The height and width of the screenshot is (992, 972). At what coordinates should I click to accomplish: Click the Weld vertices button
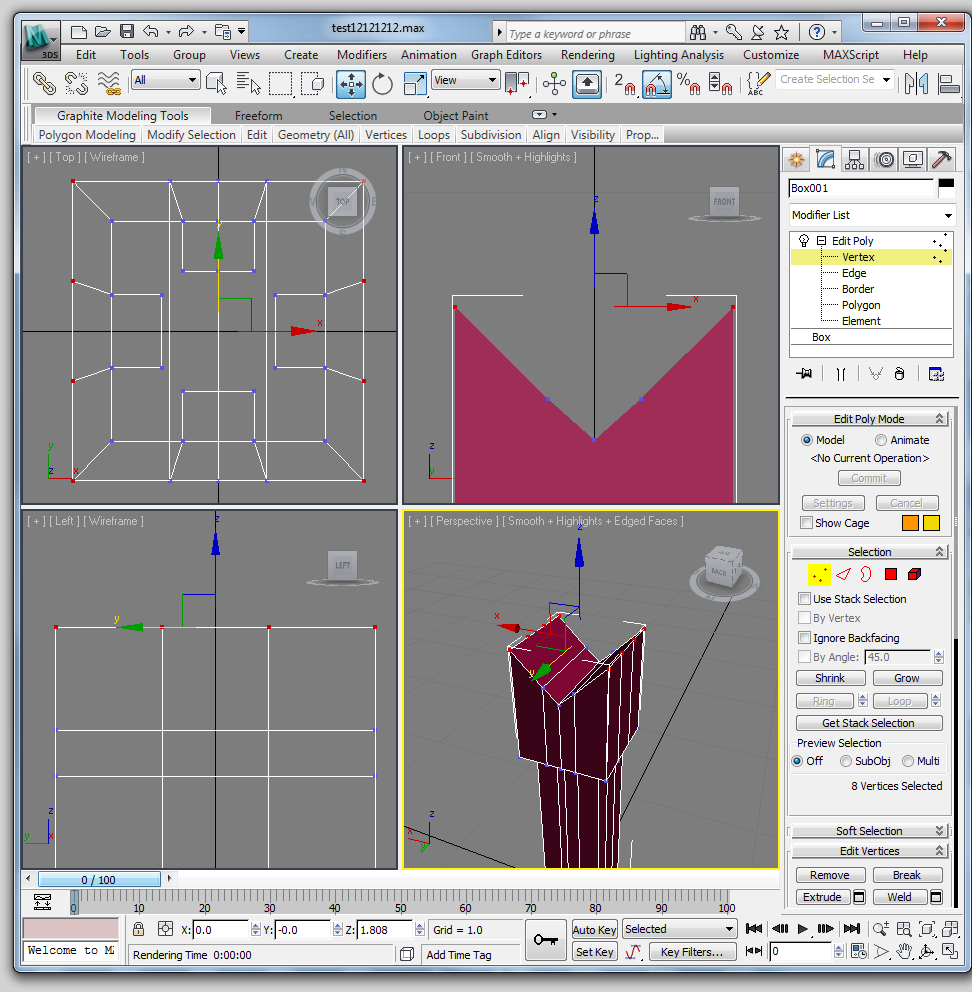(899, 897)
